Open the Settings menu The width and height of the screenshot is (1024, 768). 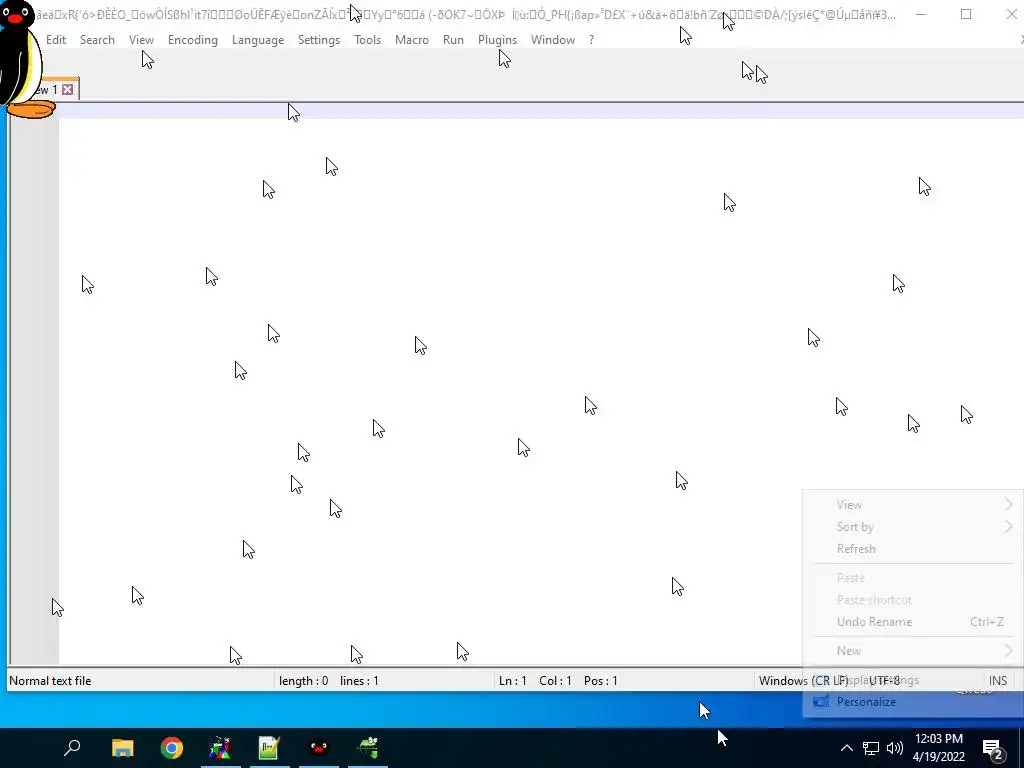319,40
